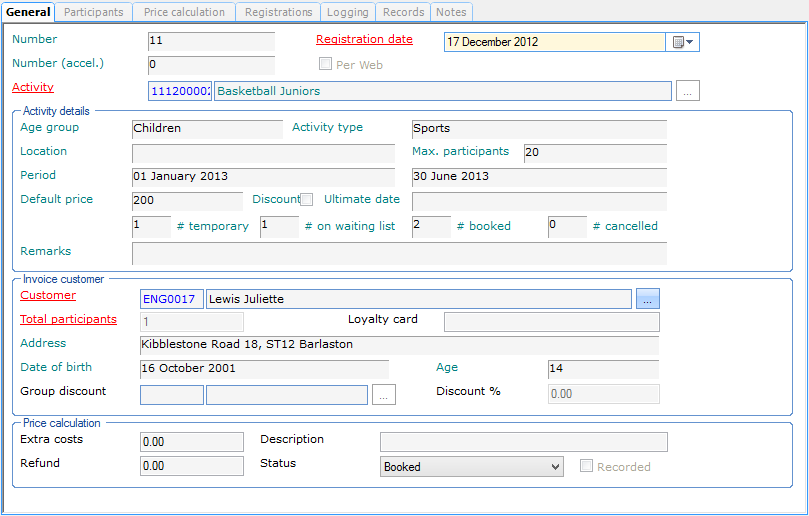The height and width of the screenshot is (516, 809).
Task: Click the Customer lookup ellipsis button
Action: tap(648, 299)
